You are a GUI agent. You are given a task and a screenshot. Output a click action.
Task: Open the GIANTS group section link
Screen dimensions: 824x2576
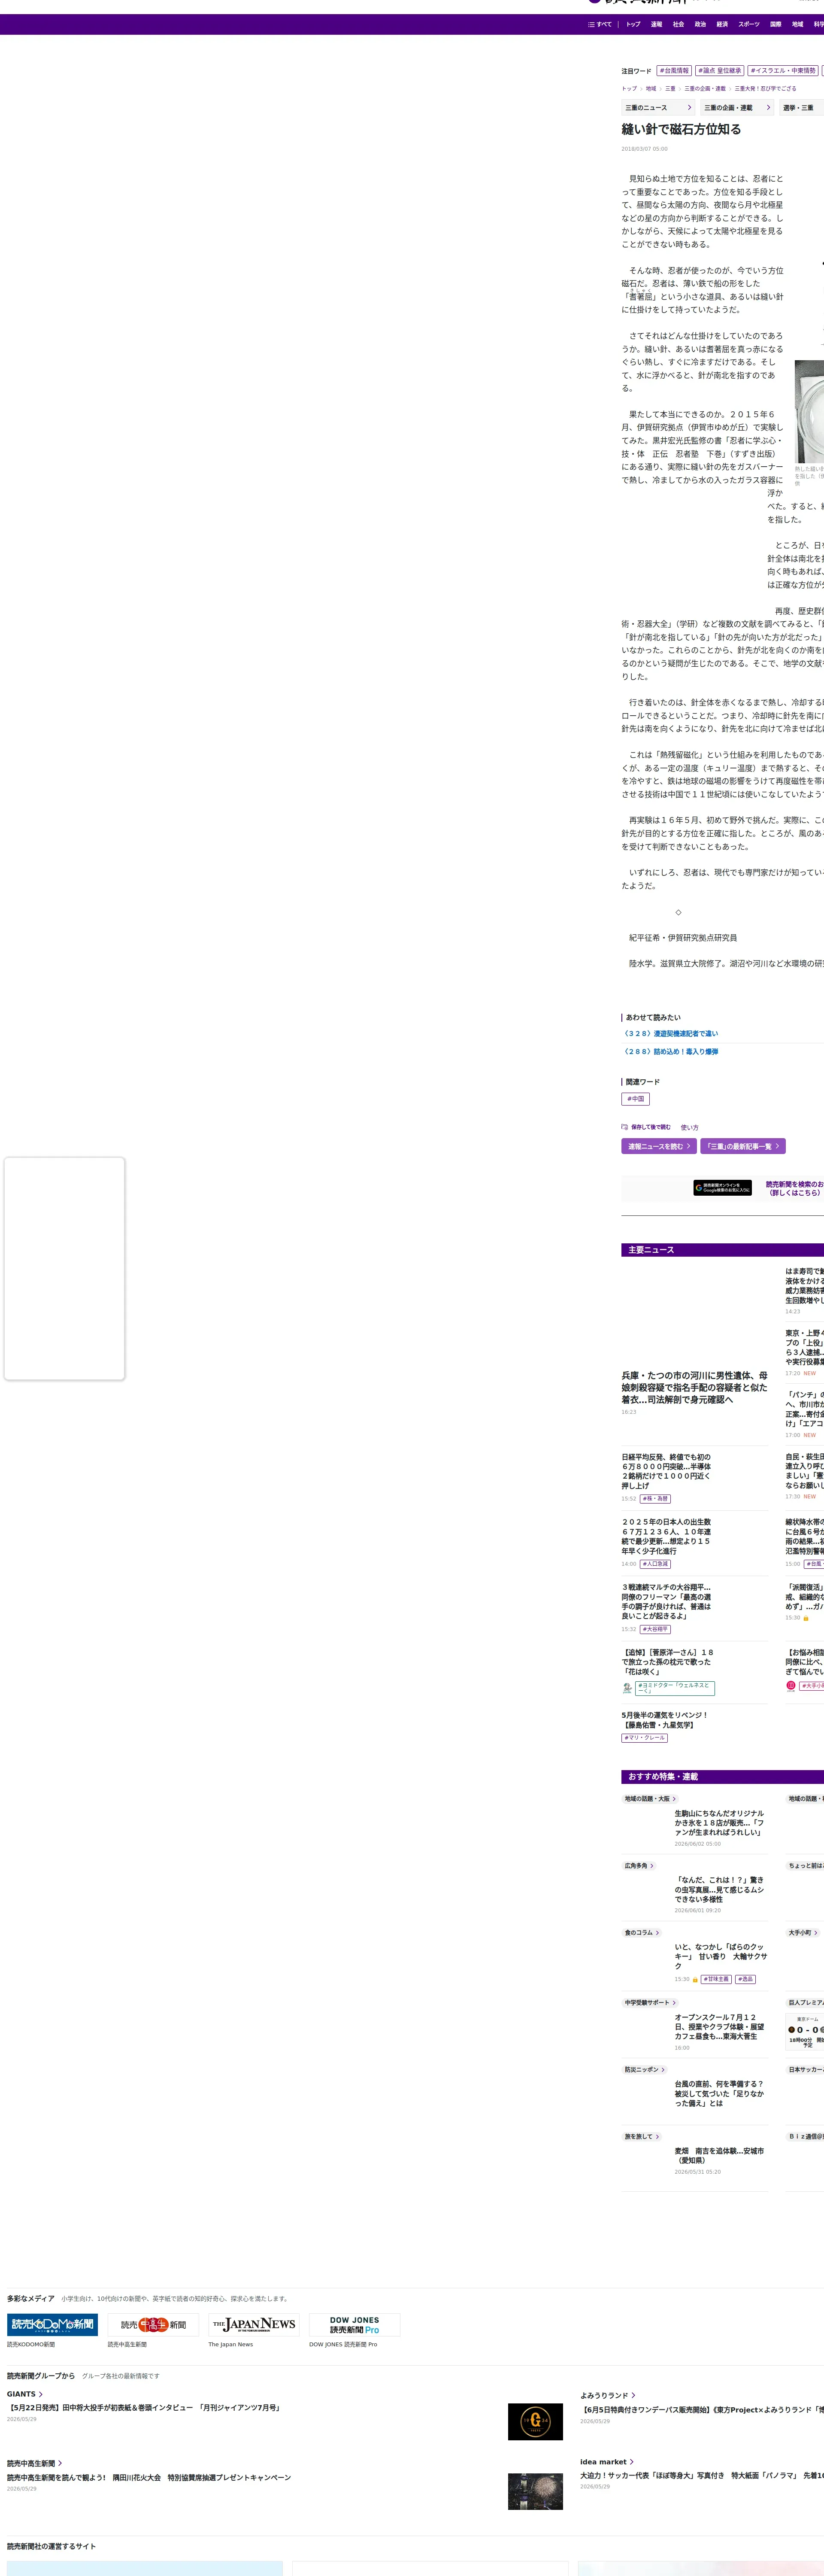pos(25,2394)
